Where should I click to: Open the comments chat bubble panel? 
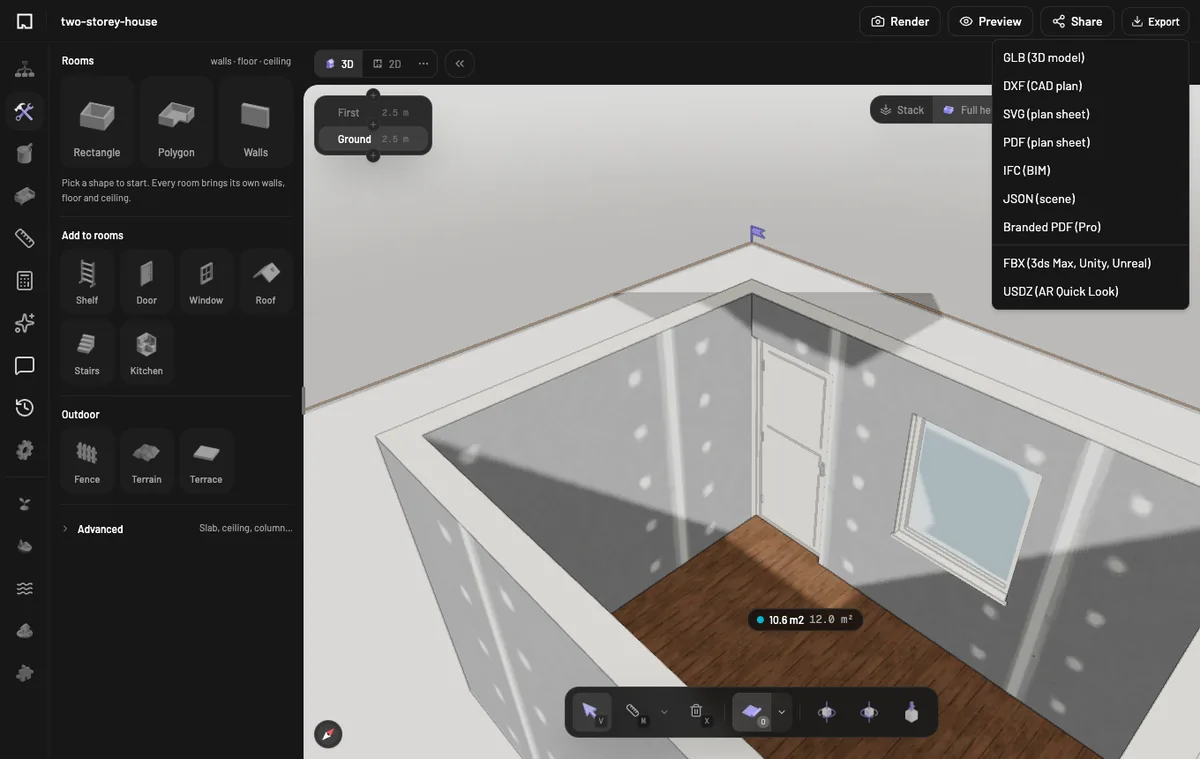tap(25, 365)
